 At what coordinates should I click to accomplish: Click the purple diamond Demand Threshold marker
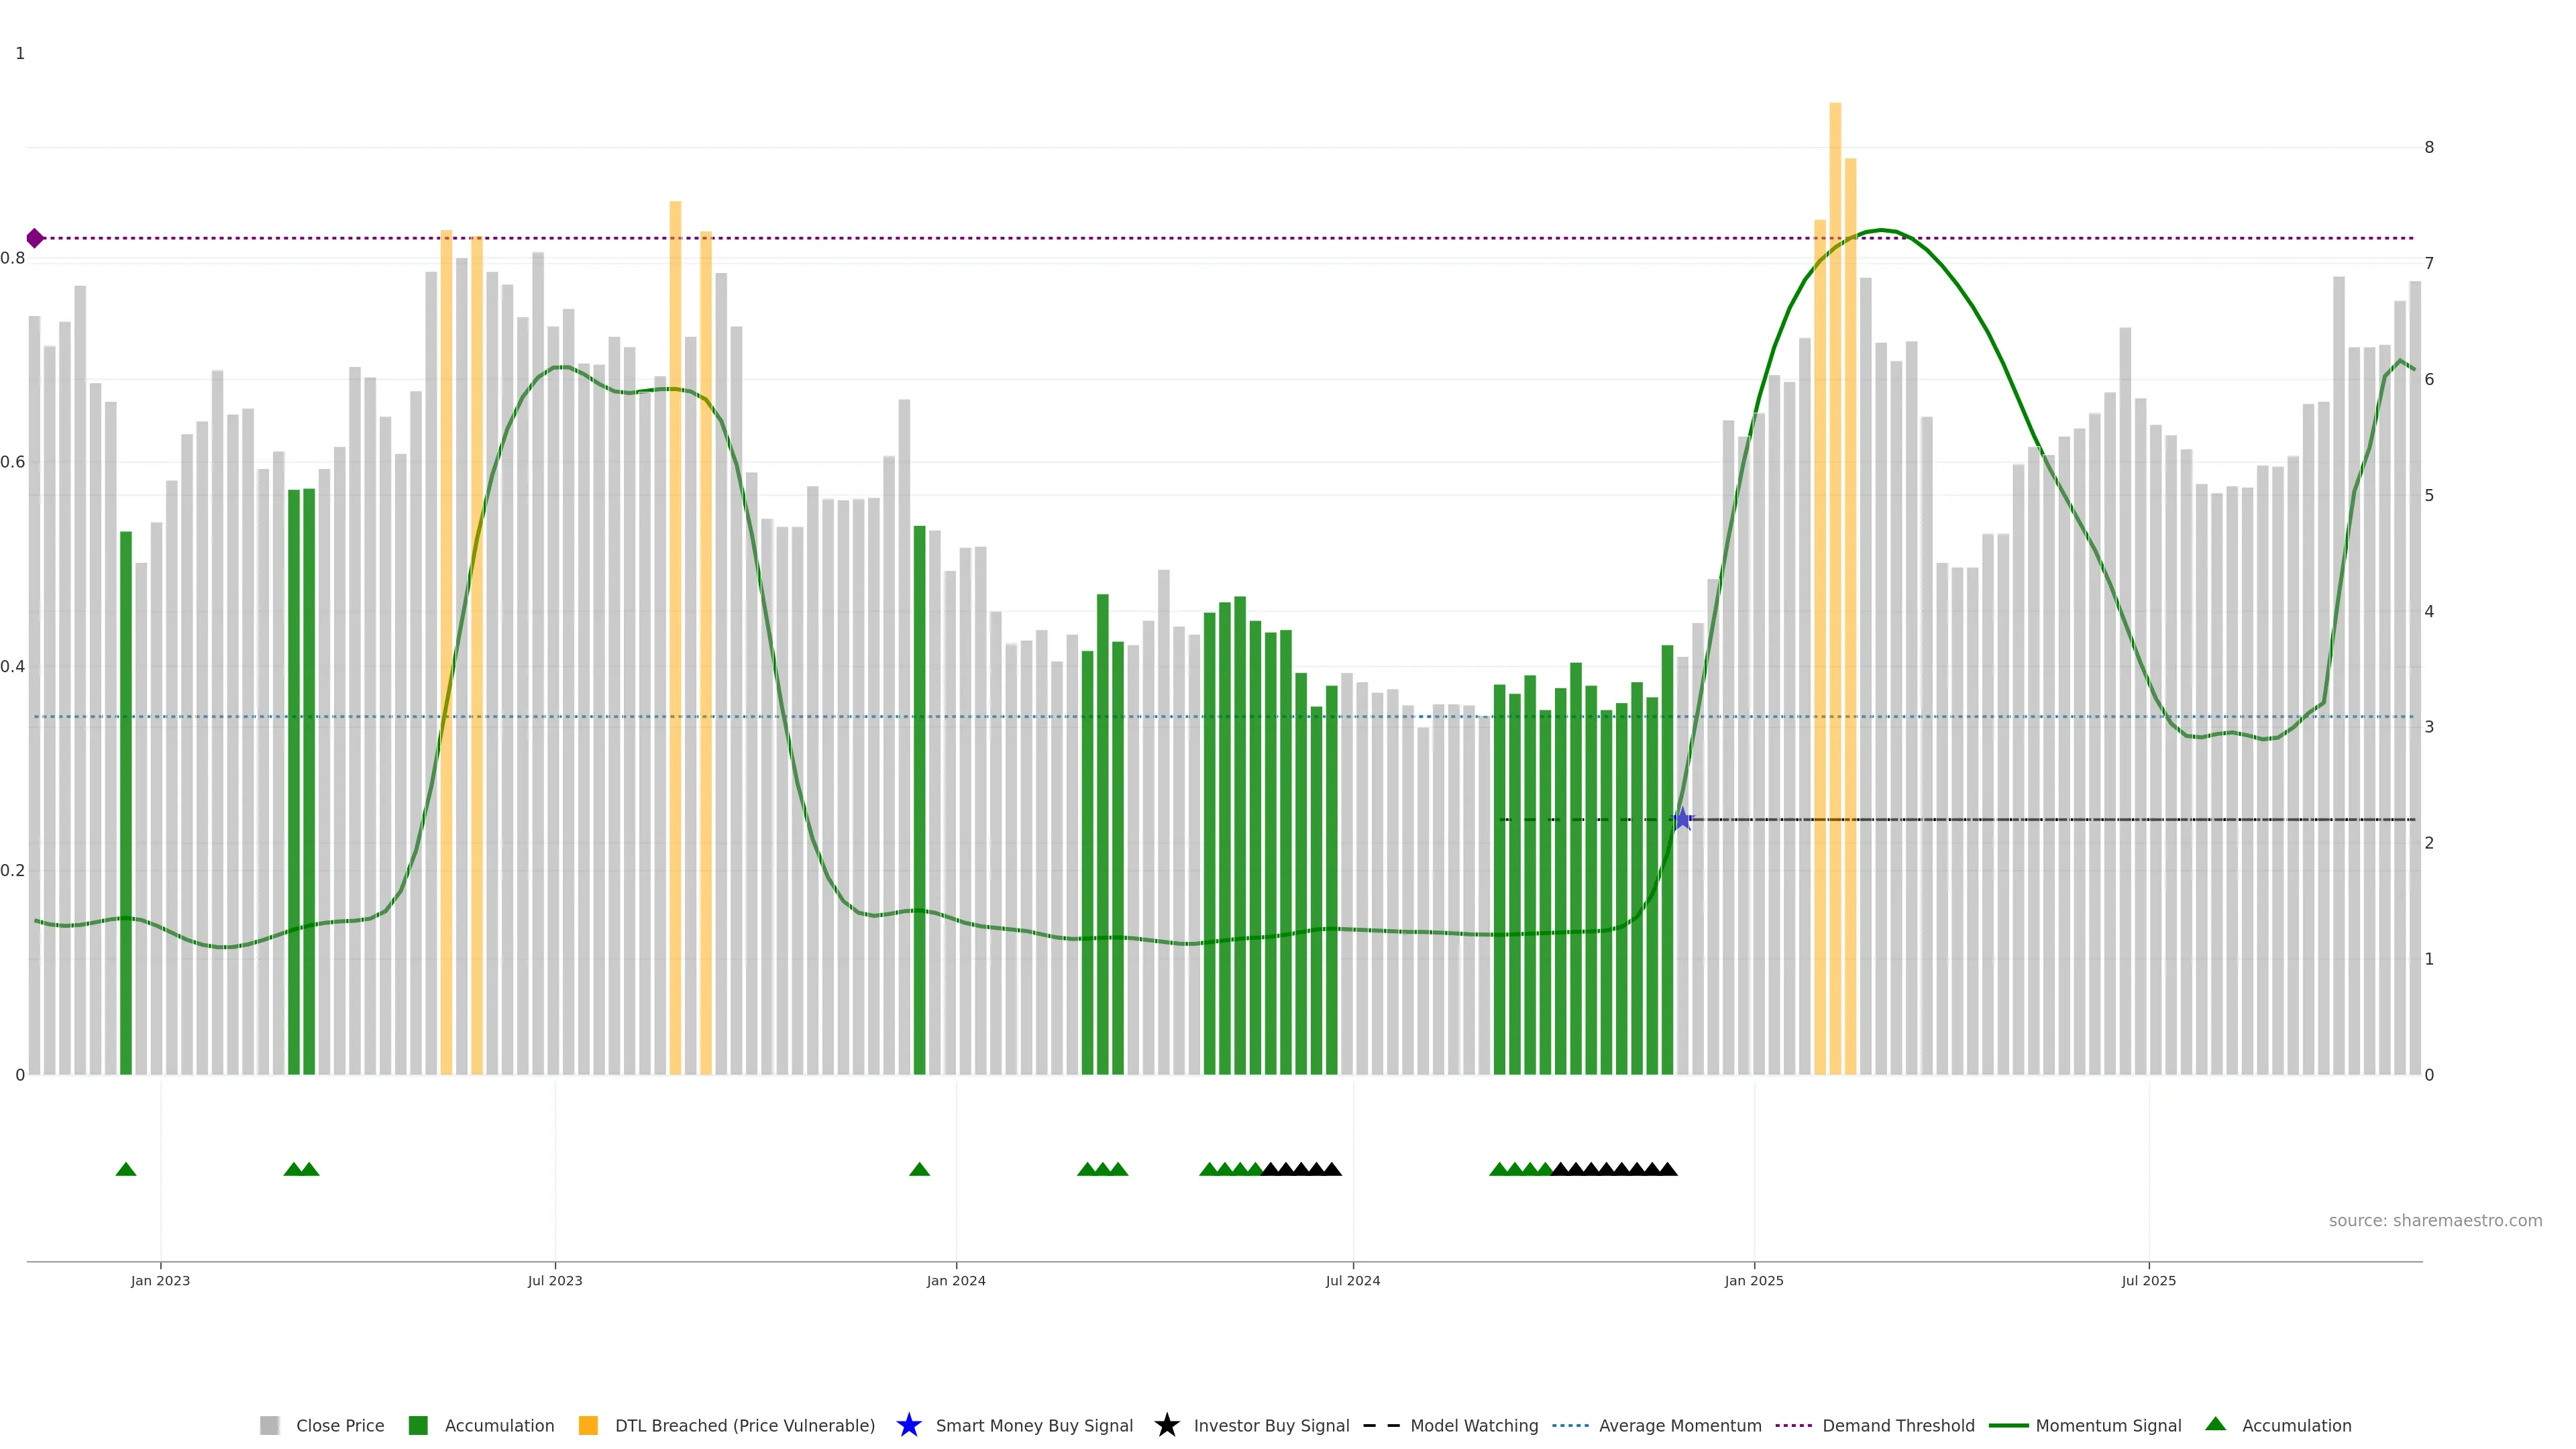(35, 238)
